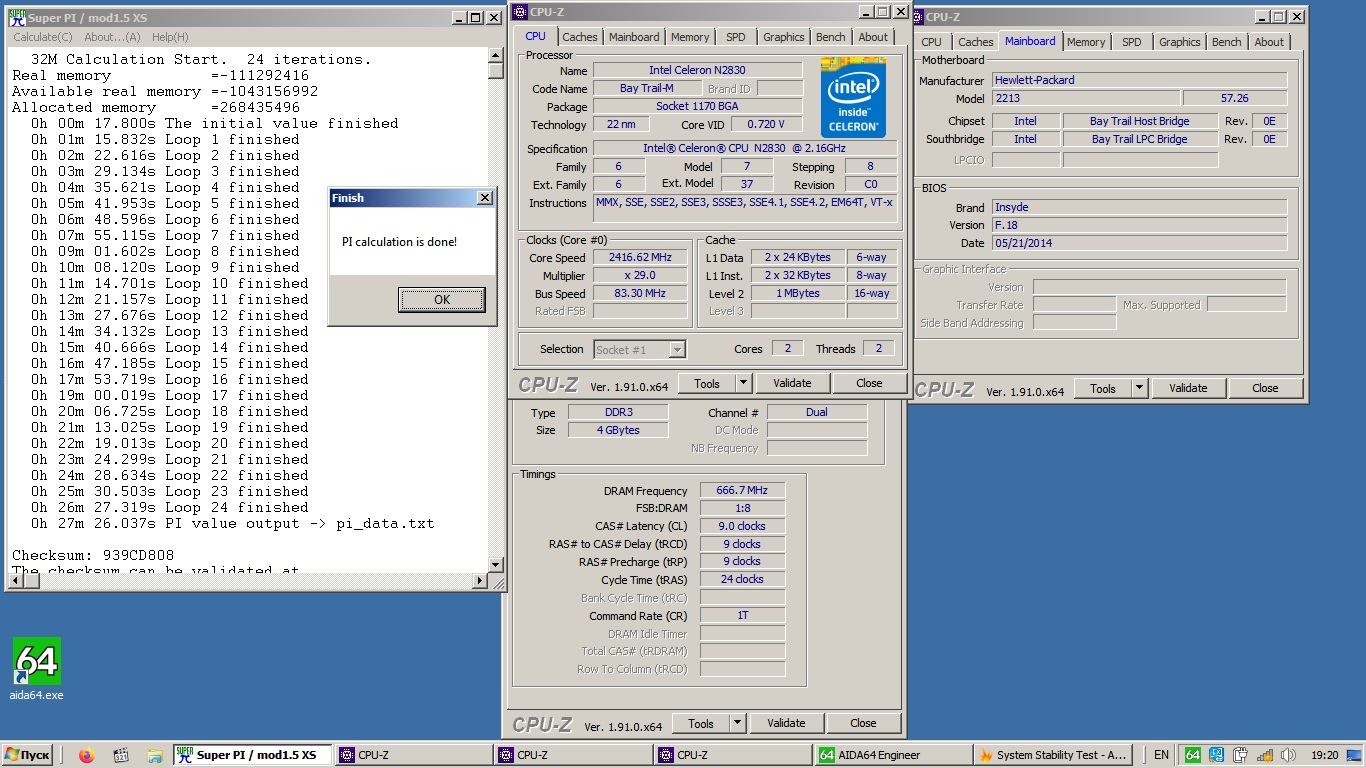Click Validate in the Memory timings CPU-Z window
Image resolution: width=1366 pixels, height=768 pixels.
(x=786, y=723)
